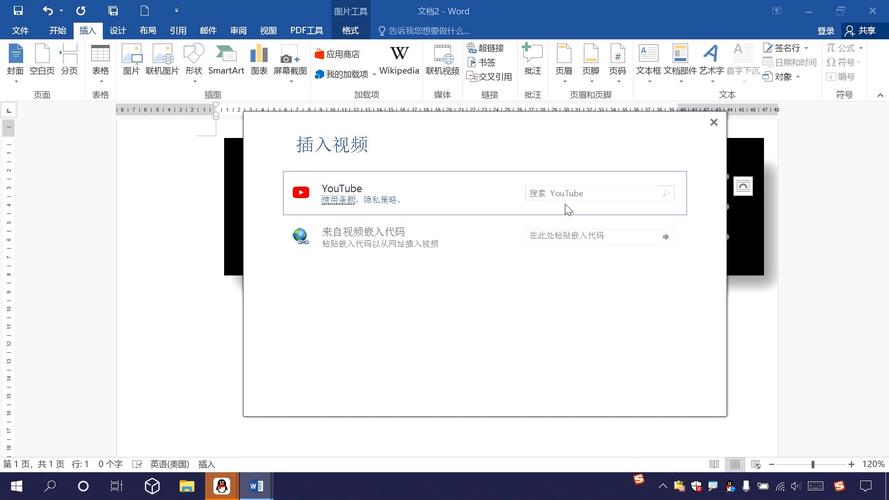This screenshot has width=889, height=500.
Task: Open Customize Quick Access Toolbar dropdown
Action: tap(176, 11)
